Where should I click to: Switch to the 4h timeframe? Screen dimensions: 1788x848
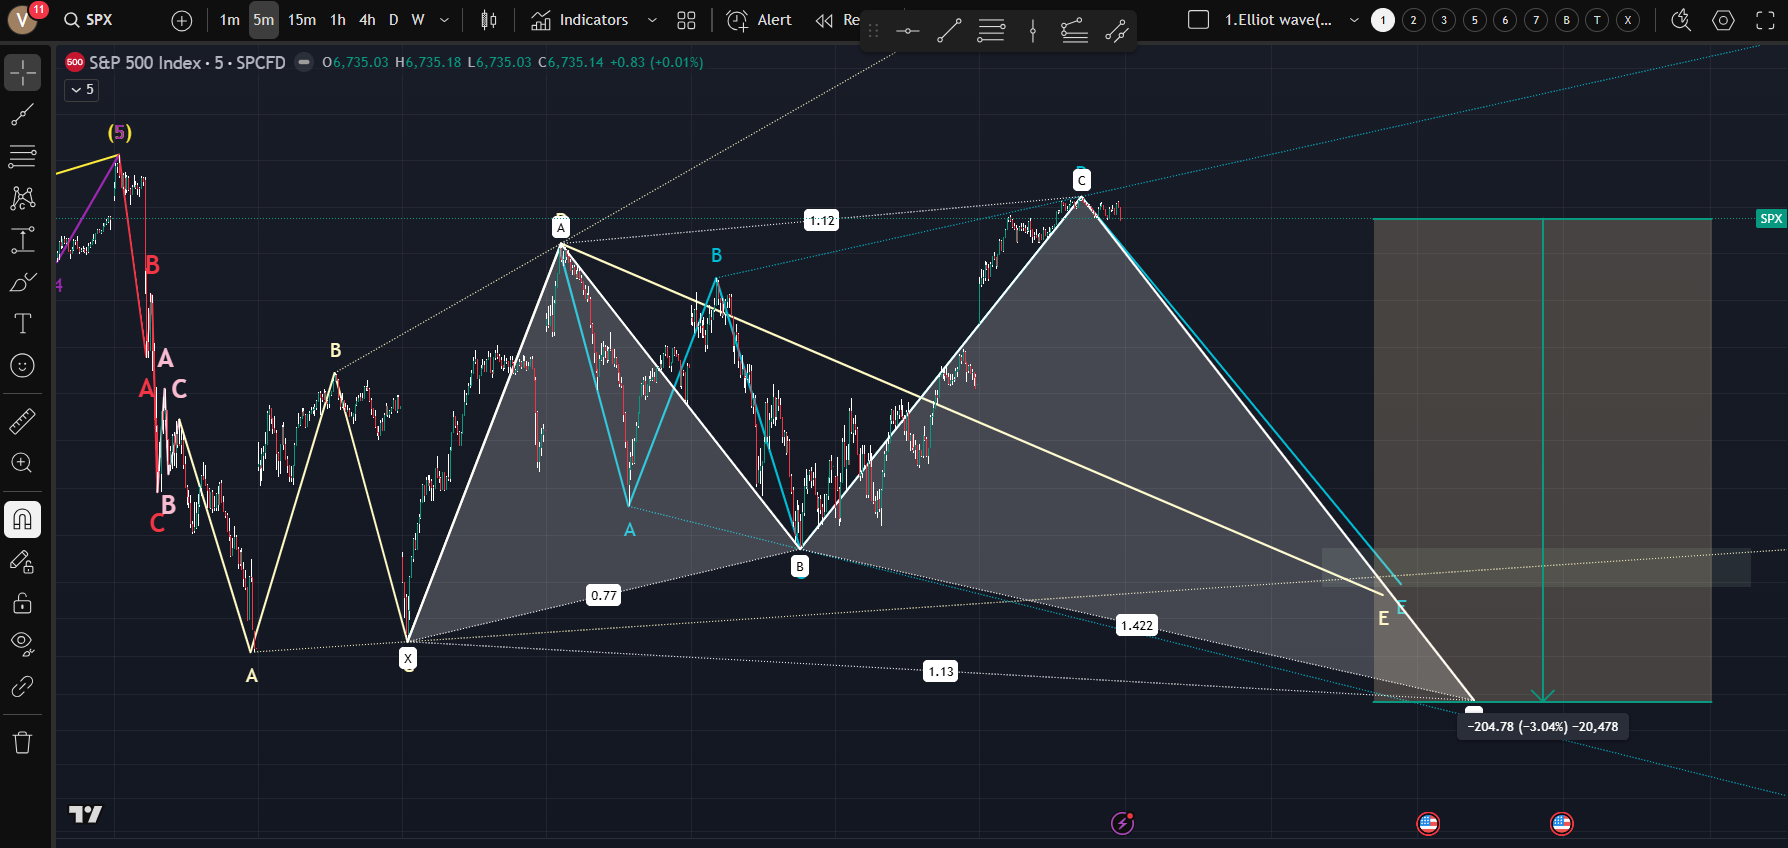point(367,20)
